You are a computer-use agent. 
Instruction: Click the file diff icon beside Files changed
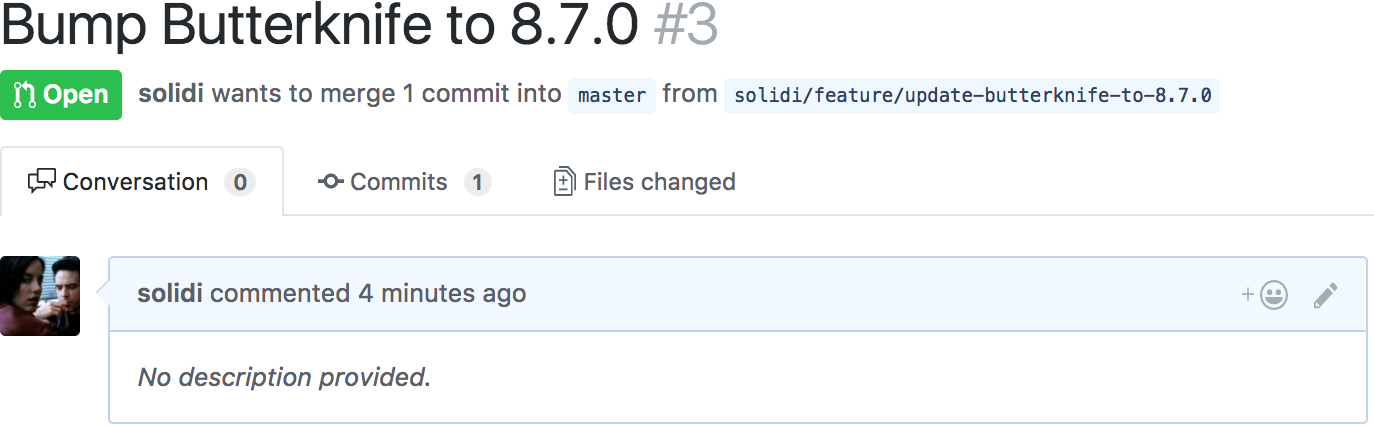tap(564, 182)
